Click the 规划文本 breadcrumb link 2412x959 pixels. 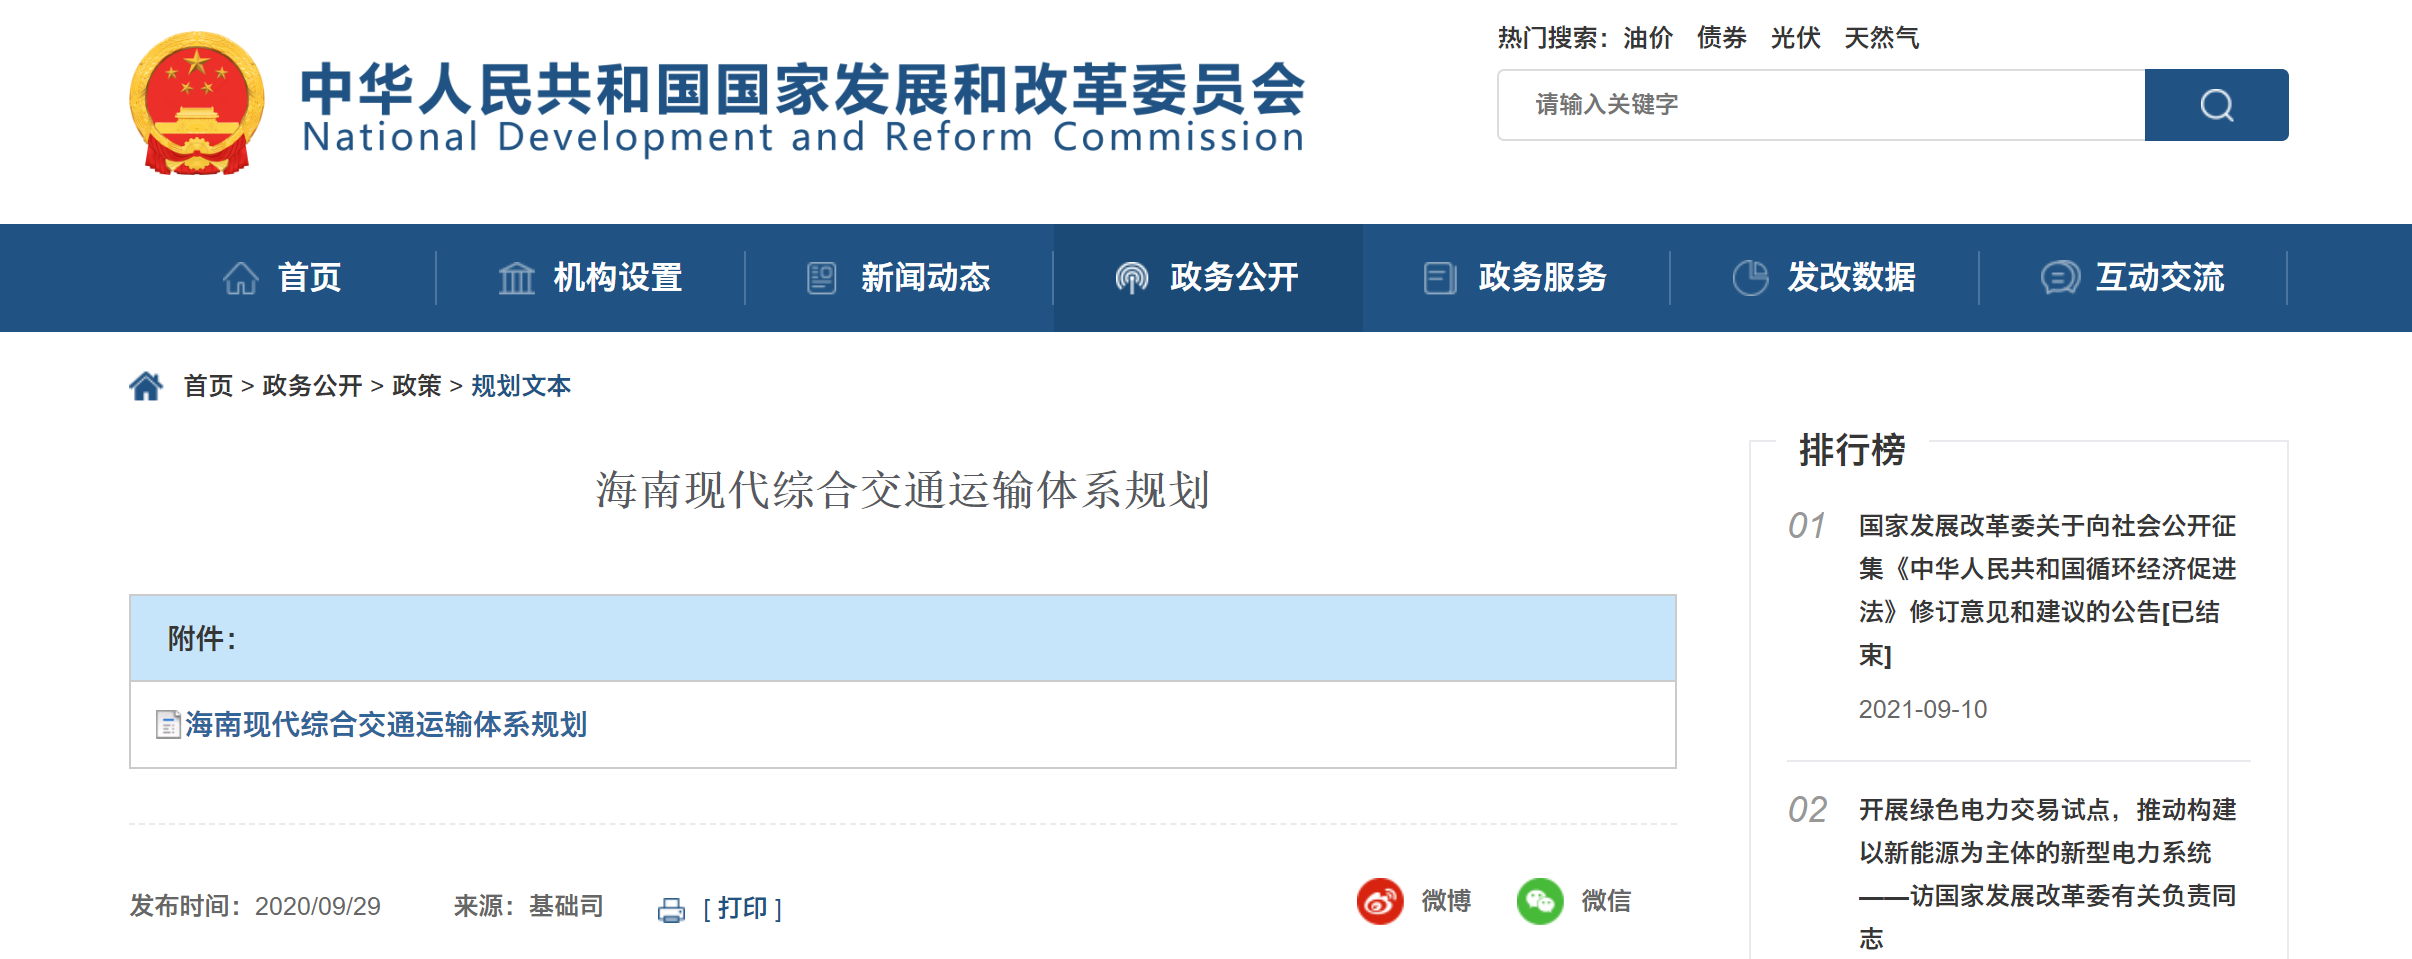click(521, 386)
